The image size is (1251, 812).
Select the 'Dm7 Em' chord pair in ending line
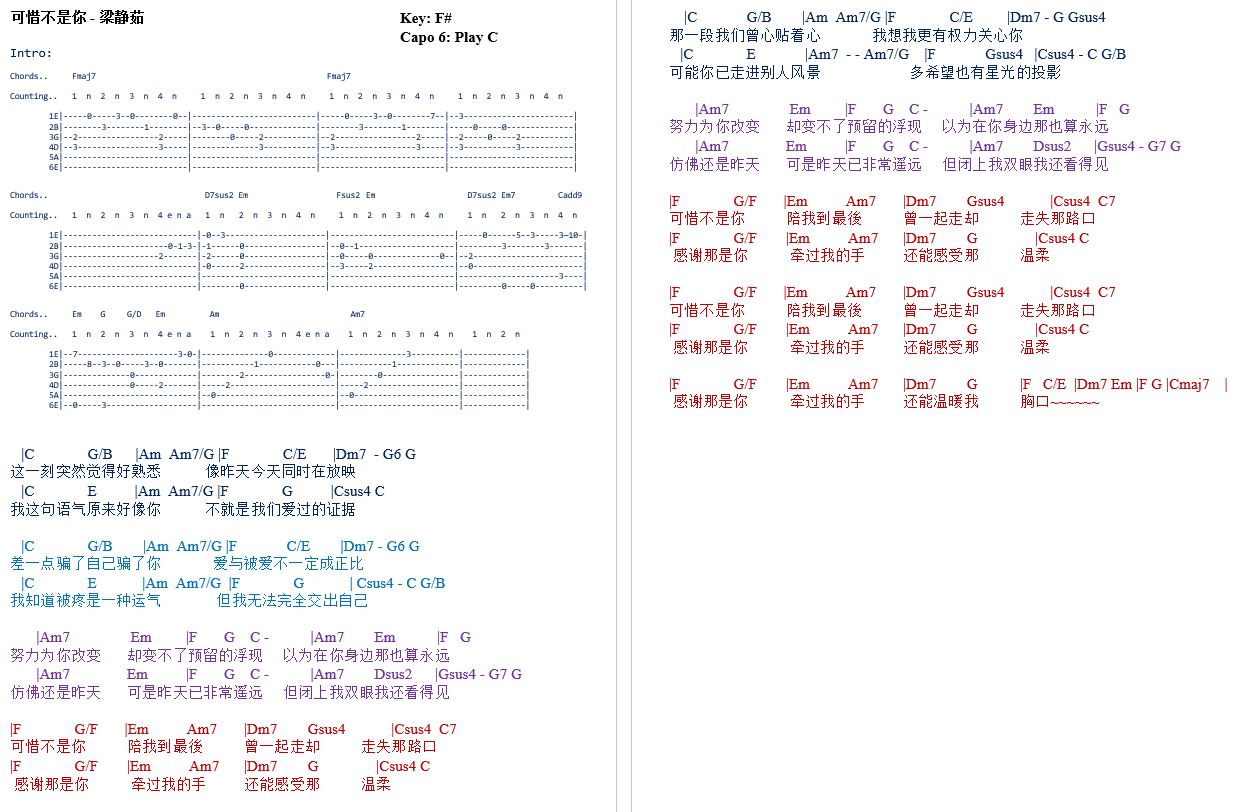point(1104,384)
